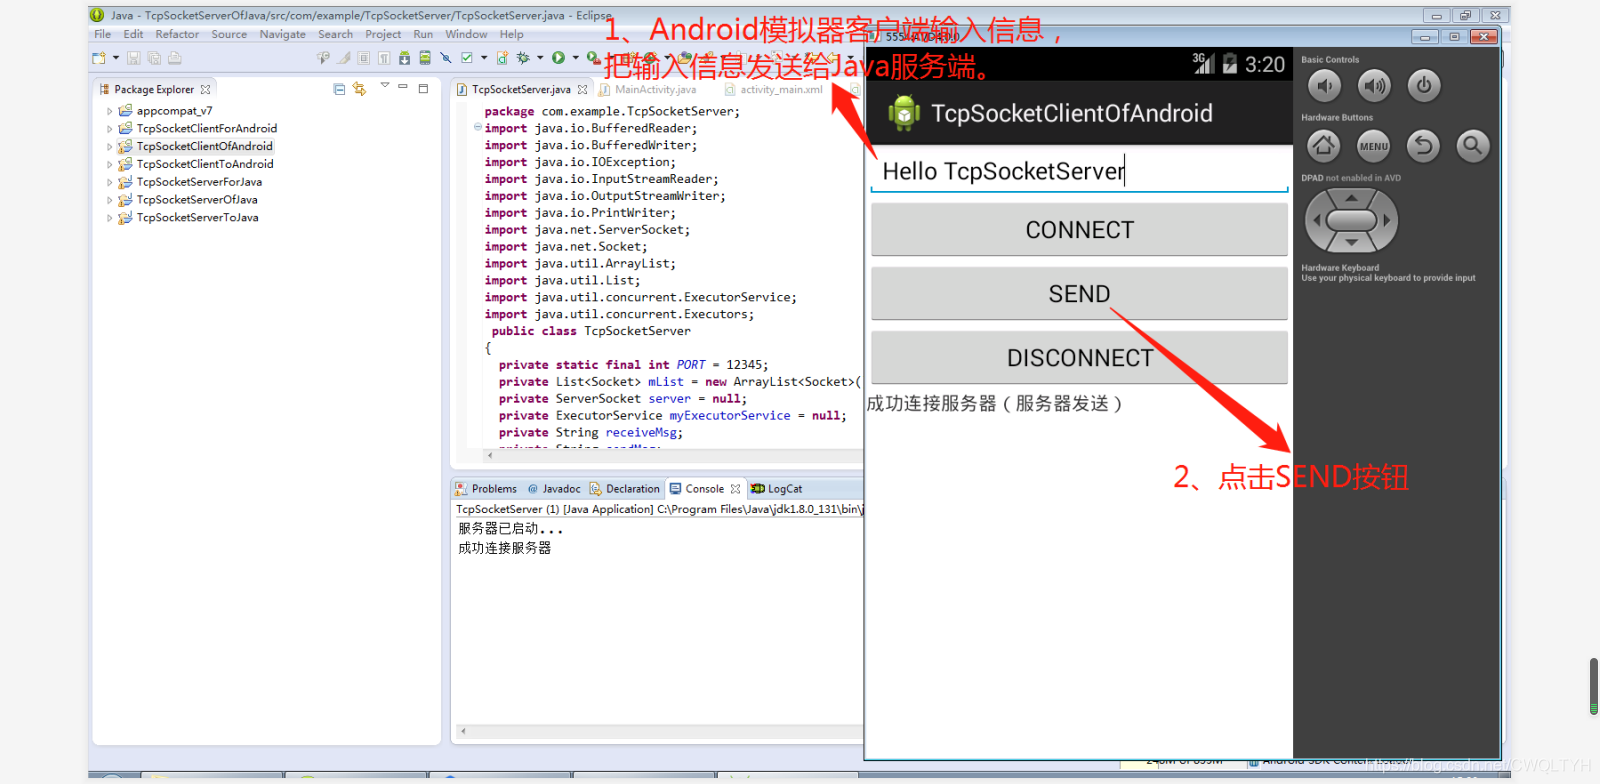Screen dimensions: 1600x784
Task: Expand the TcpSocketClientToAndroid project
Action: 110,164
